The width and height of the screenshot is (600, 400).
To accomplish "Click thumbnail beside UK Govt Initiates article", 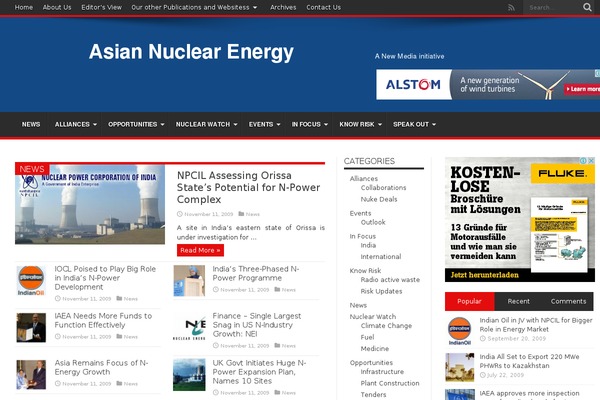I will click(x=189, y=374).
